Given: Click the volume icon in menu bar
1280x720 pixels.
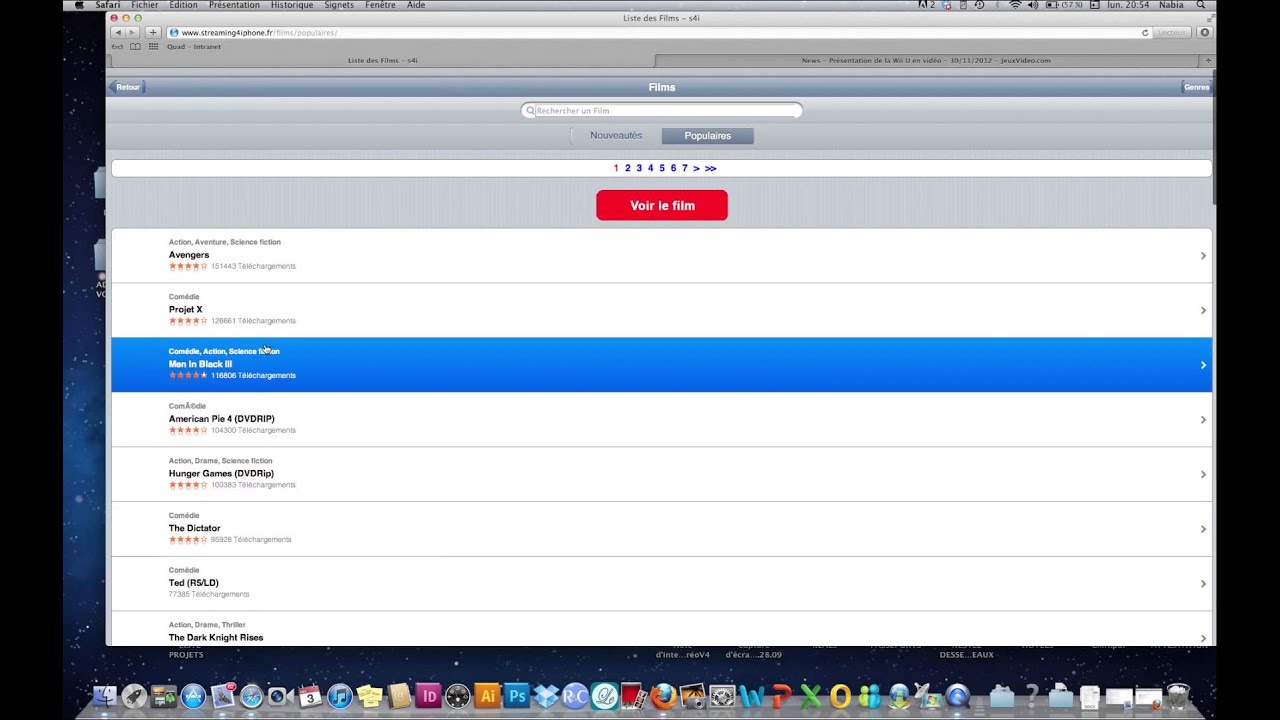Looking at the screenshot, I should (1033, 5).
